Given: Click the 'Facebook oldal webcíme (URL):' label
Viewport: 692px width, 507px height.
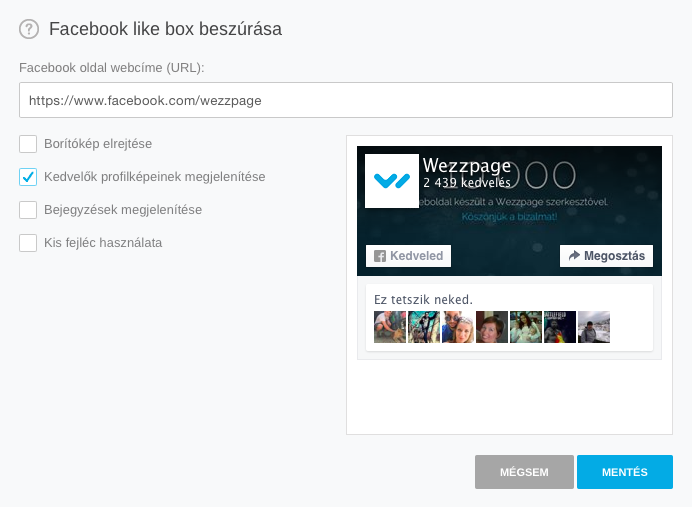Looking at the screenshot, I should (x=112, y=68).
